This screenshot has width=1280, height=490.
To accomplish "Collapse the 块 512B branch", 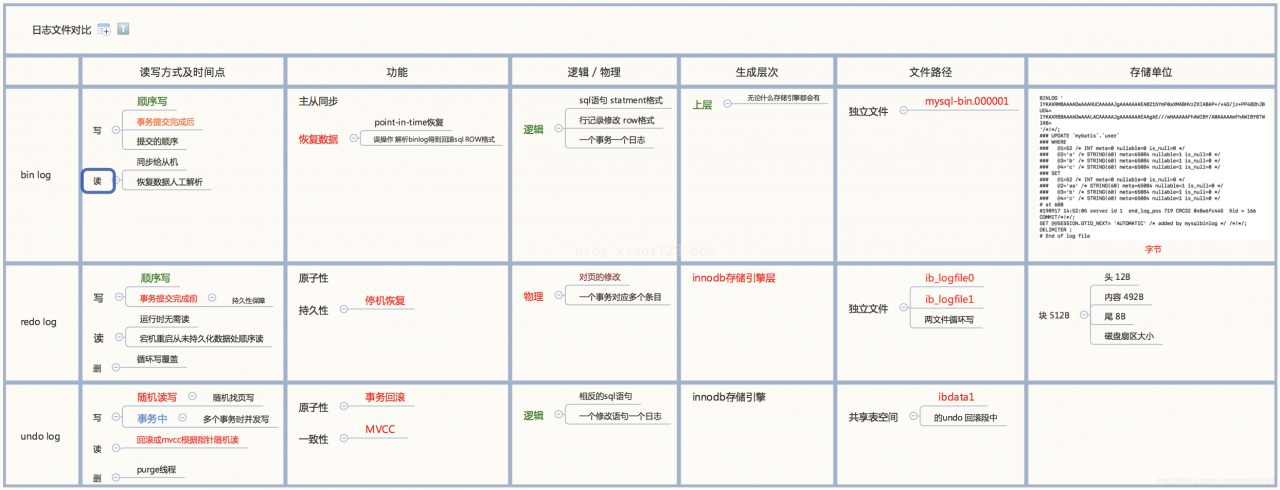I will click(1083, 315).
